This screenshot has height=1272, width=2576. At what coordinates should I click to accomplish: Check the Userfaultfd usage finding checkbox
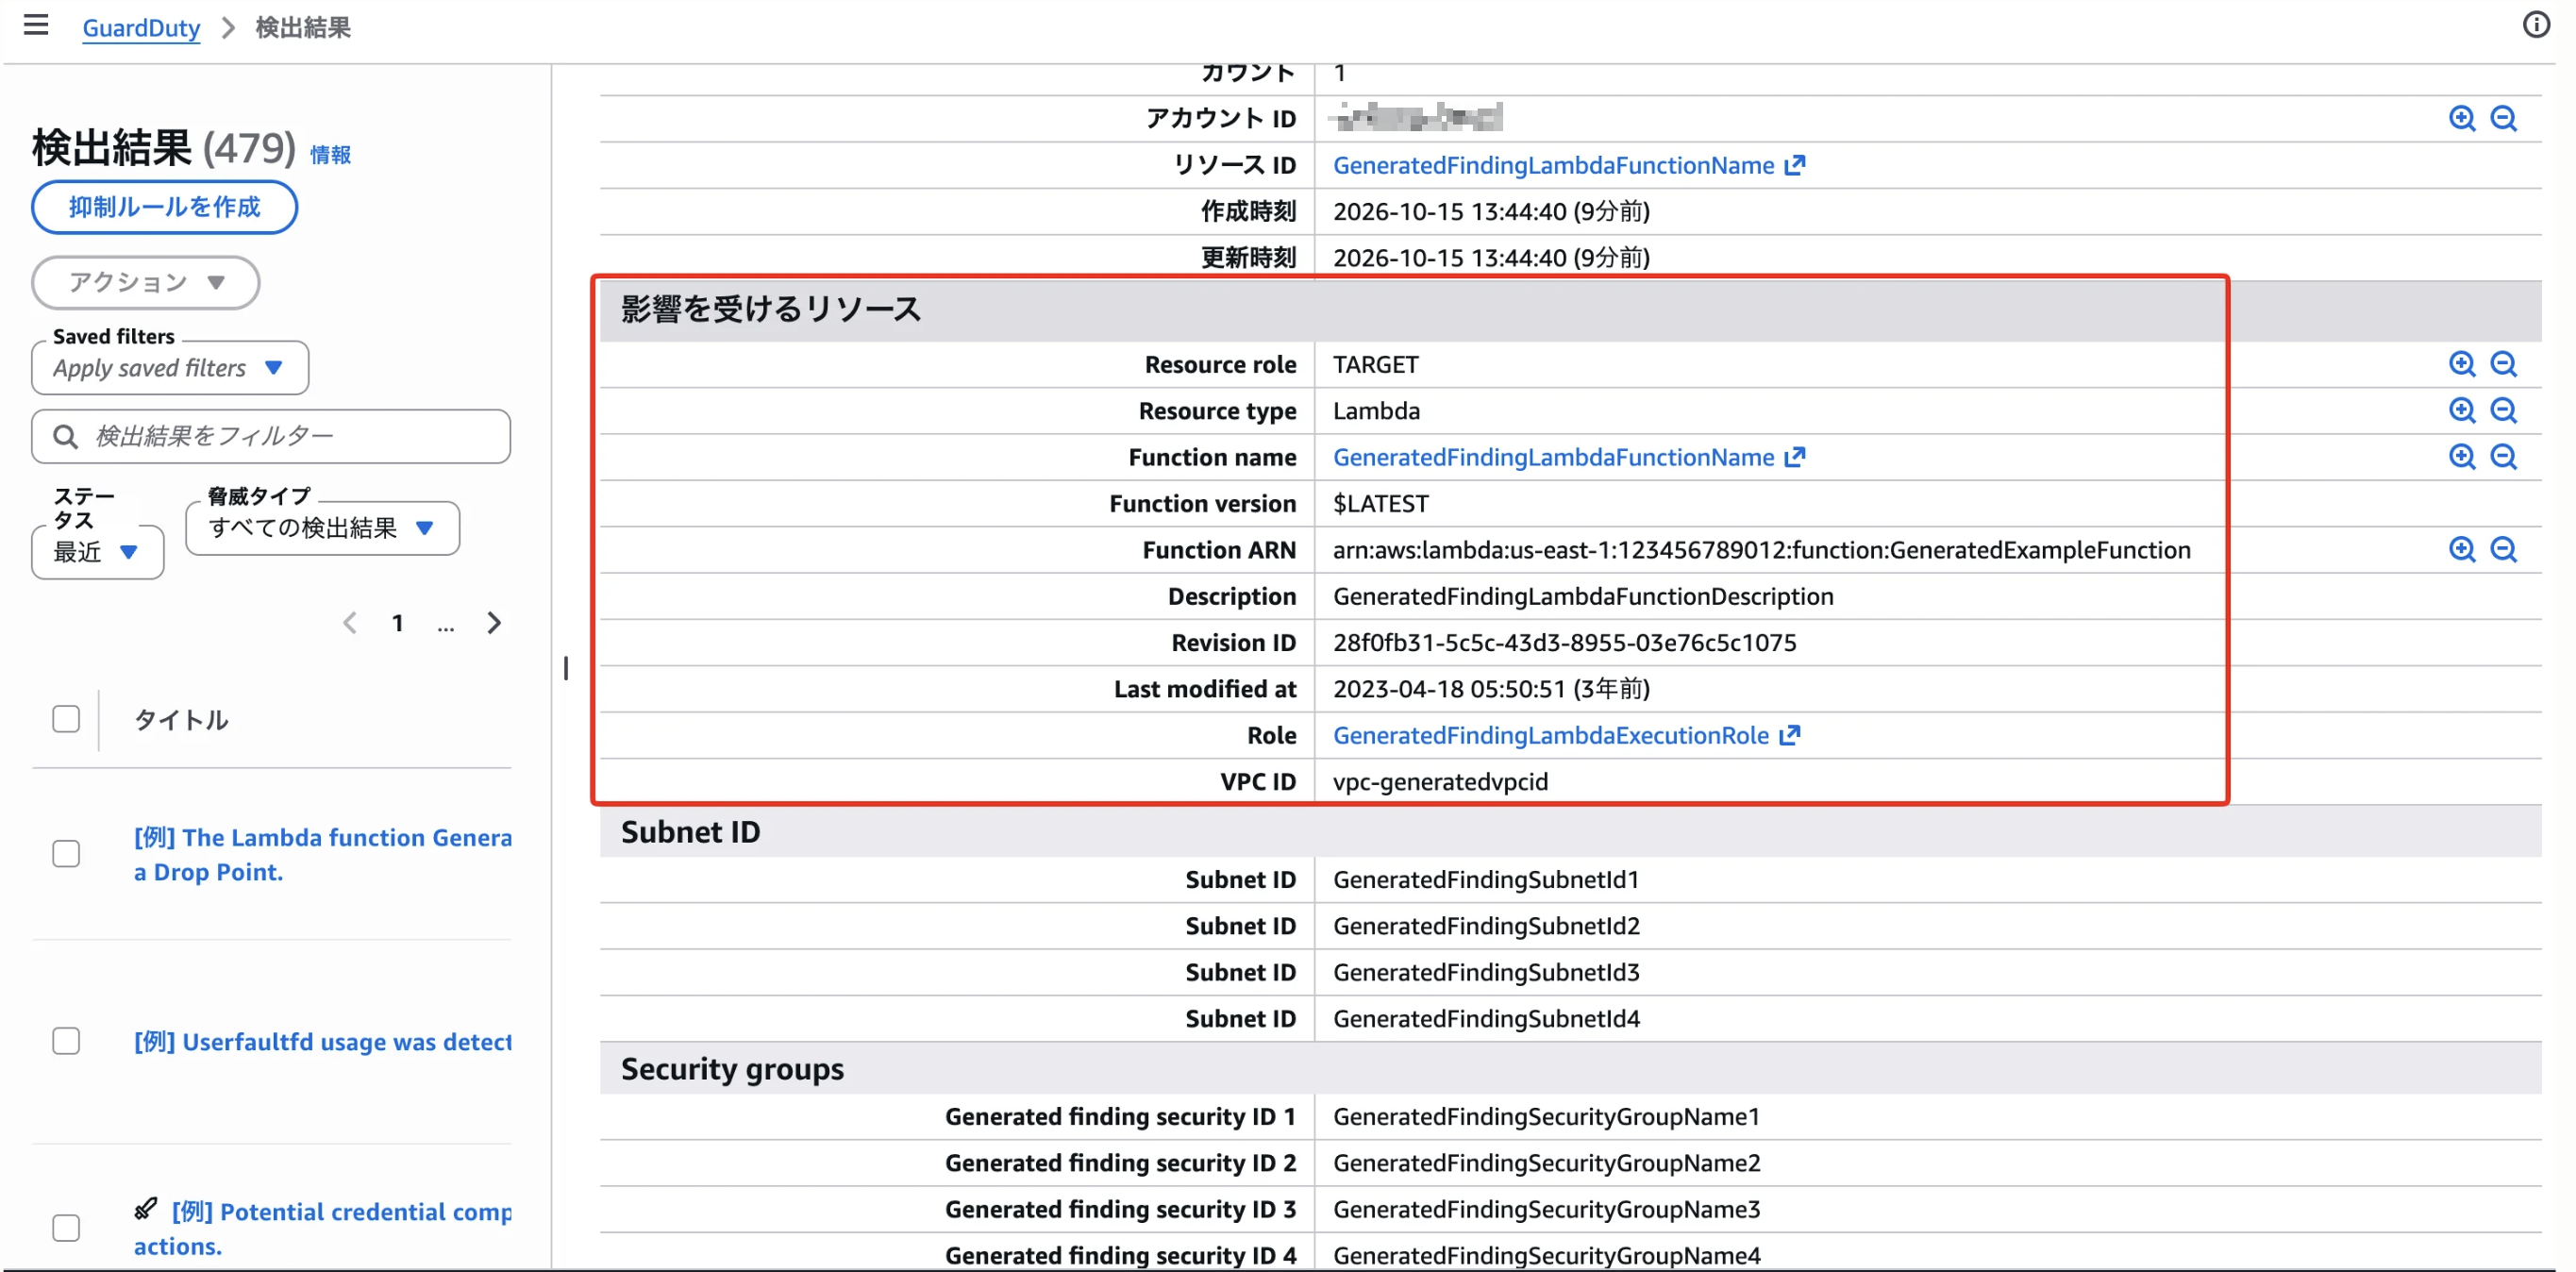coord(66,1041)
